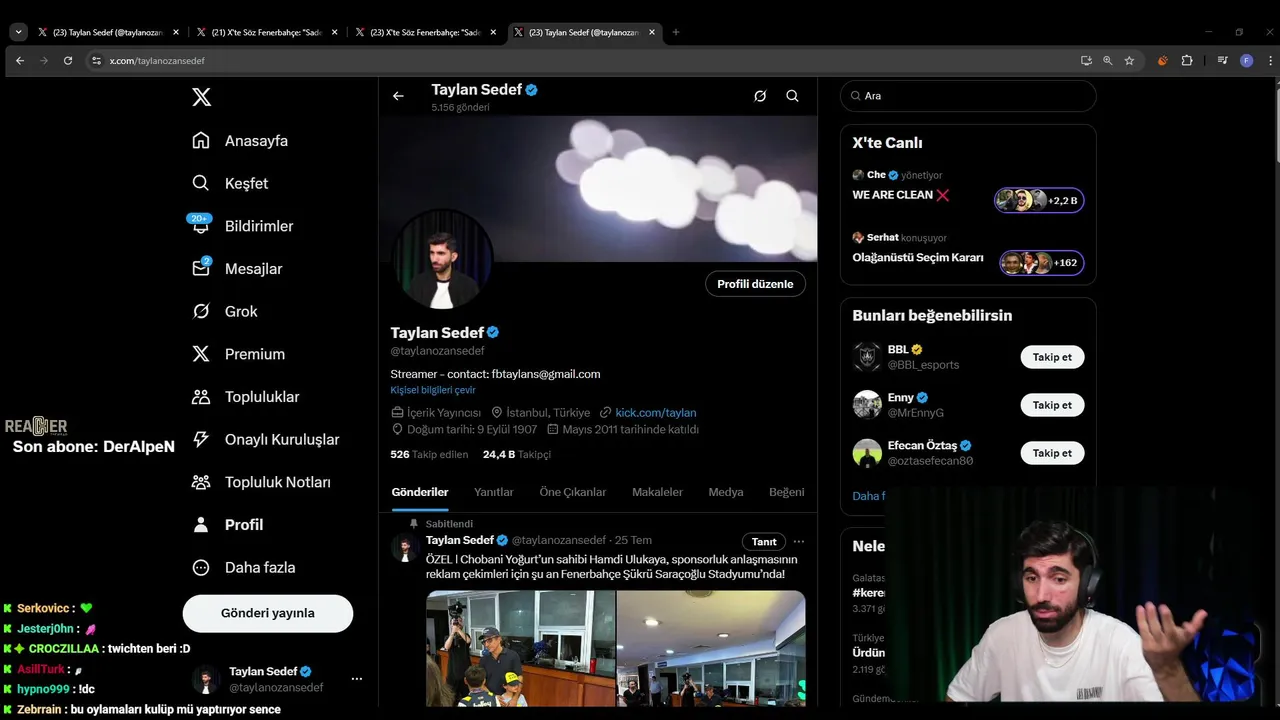This screenshot has width=1280, height=720.
Task: Switch to the Makaleler tab
Action: coord(657,492)
